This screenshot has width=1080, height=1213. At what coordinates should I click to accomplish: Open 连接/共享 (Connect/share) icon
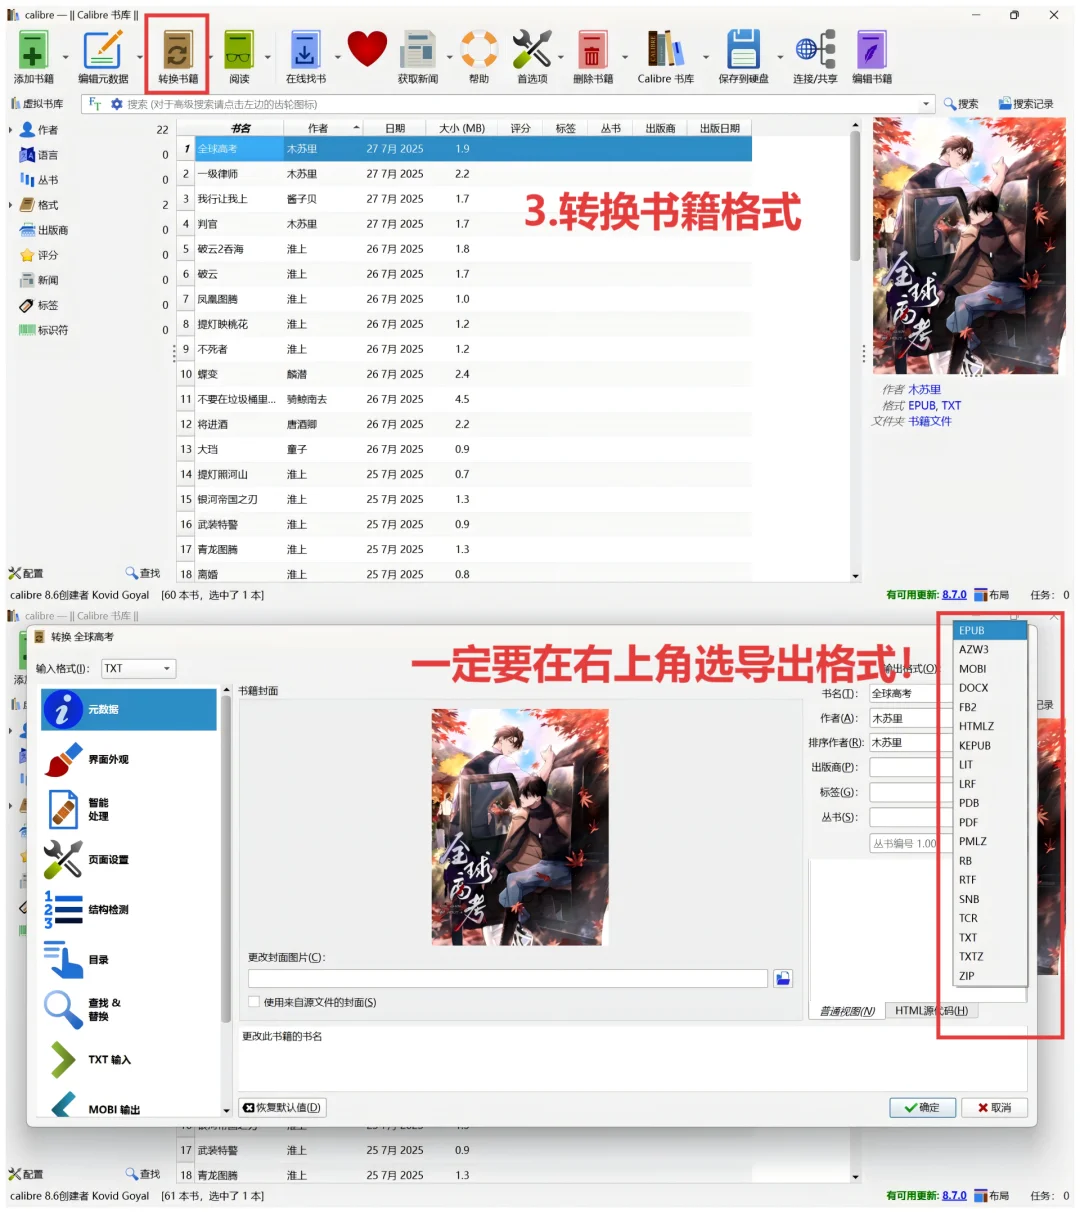tap(815, 56)
